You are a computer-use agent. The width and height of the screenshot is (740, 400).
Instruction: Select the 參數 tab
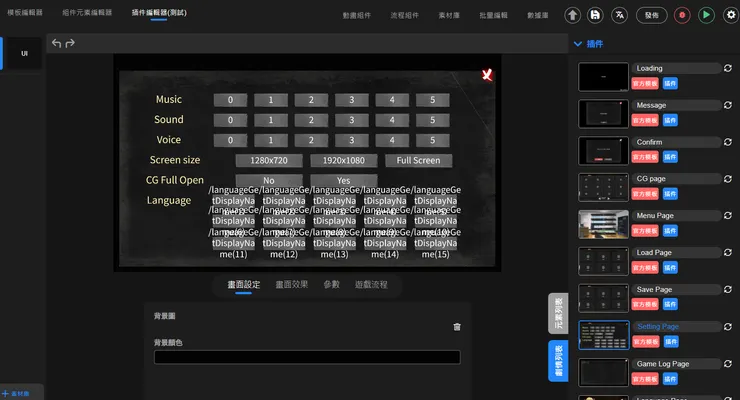tap(331, 284)
